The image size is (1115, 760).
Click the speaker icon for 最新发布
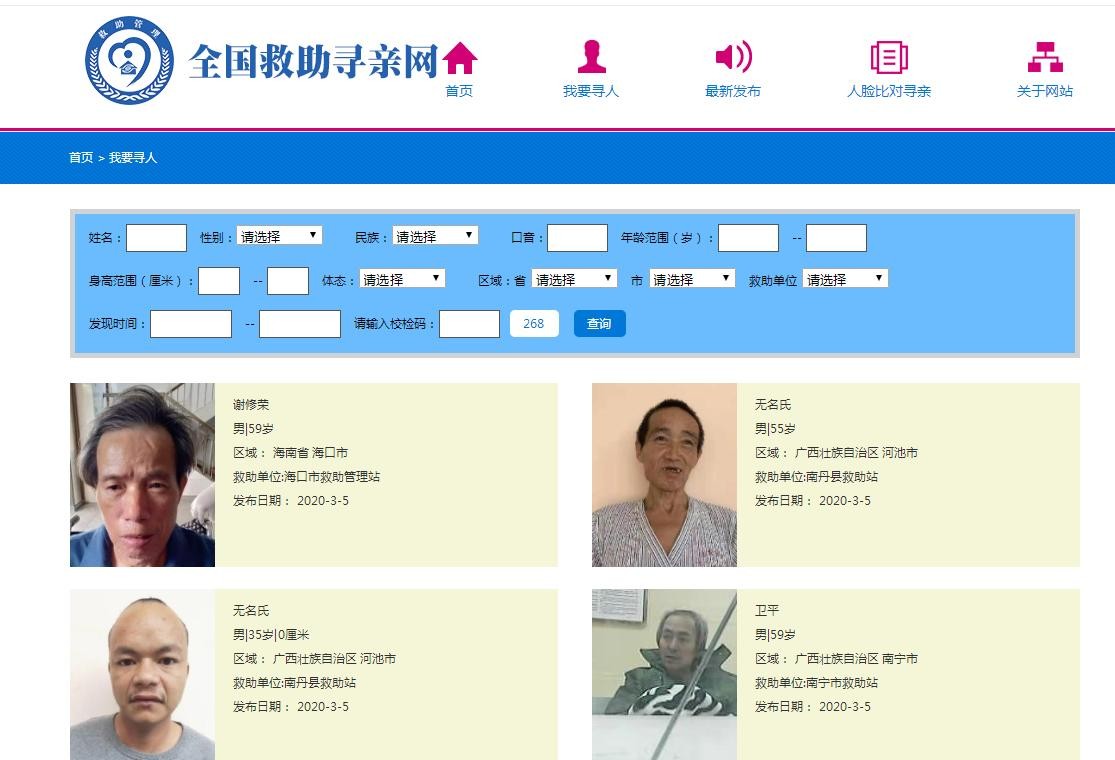(x=733, y=58)
